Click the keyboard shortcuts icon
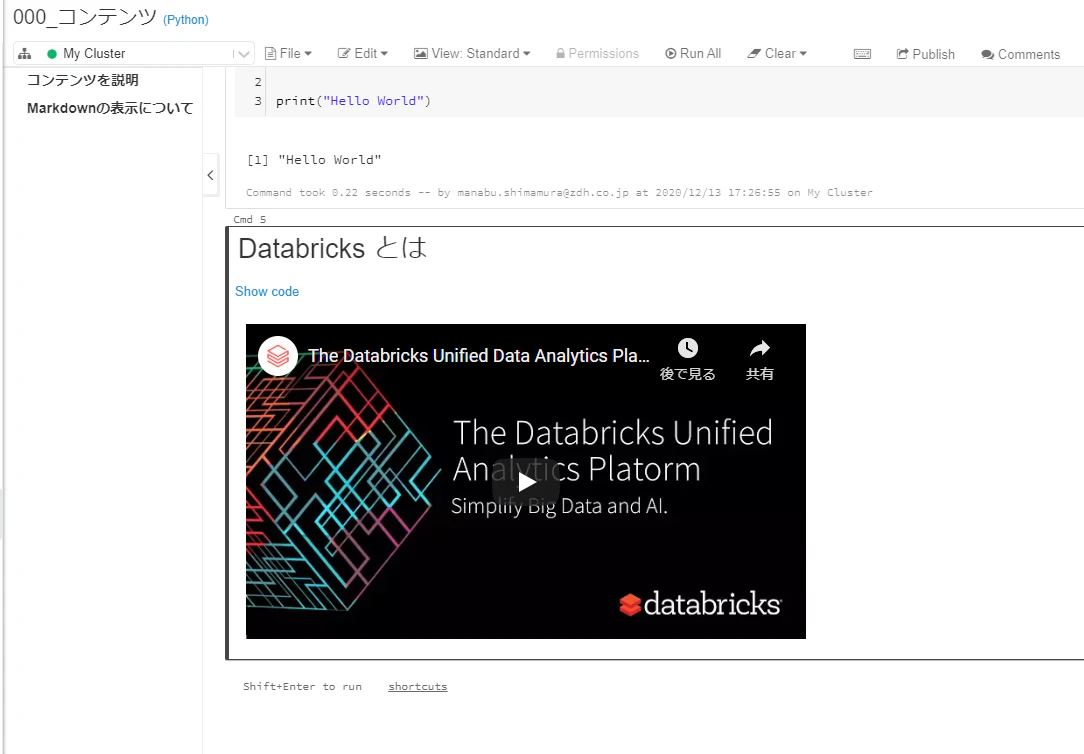Viewport: 1084px width, 754px height. (x=862, y=54)
